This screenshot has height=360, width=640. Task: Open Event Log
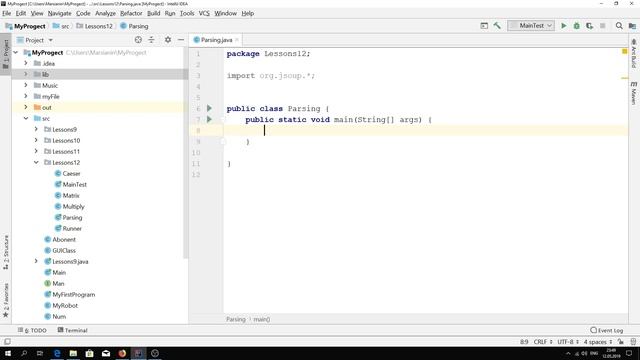tap(607, 330)
